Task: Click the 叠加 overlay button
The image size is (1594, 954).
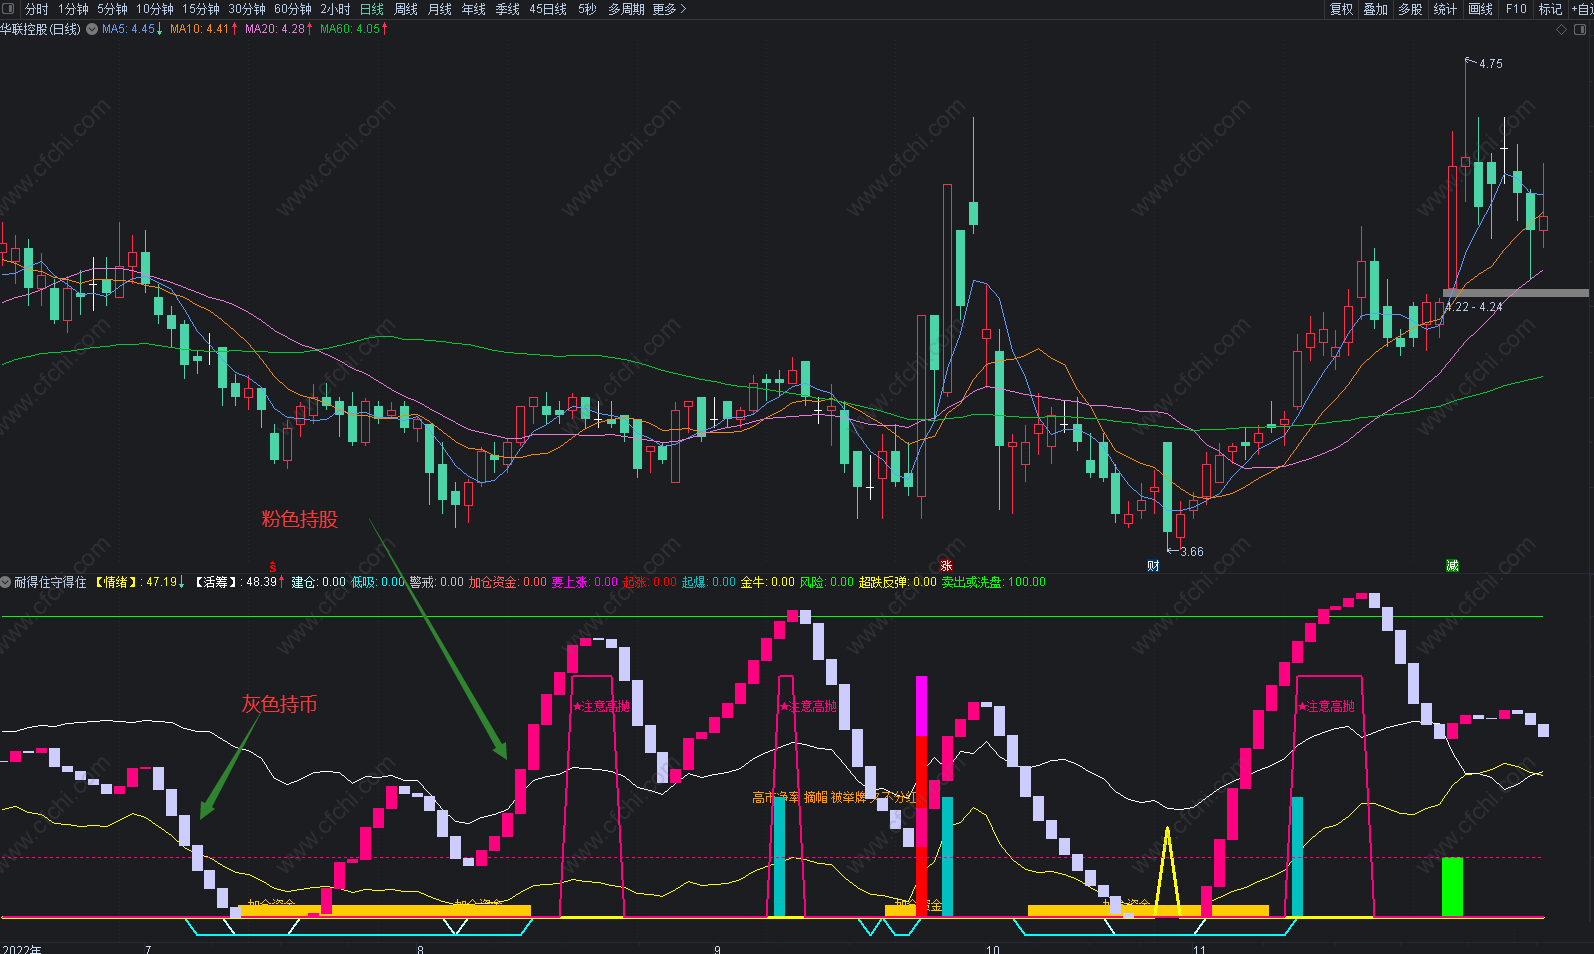Action: [x=1376, y=9]
